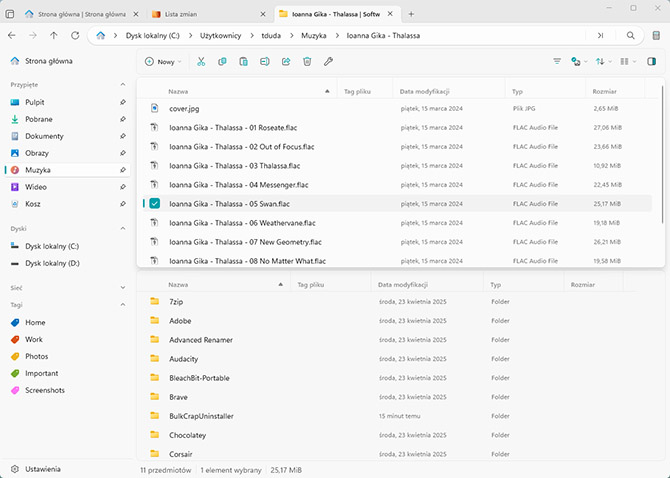The image size is (670, 478).
Task: Open the selection options dropdown in toolbar
Action: tap(579, 62)
